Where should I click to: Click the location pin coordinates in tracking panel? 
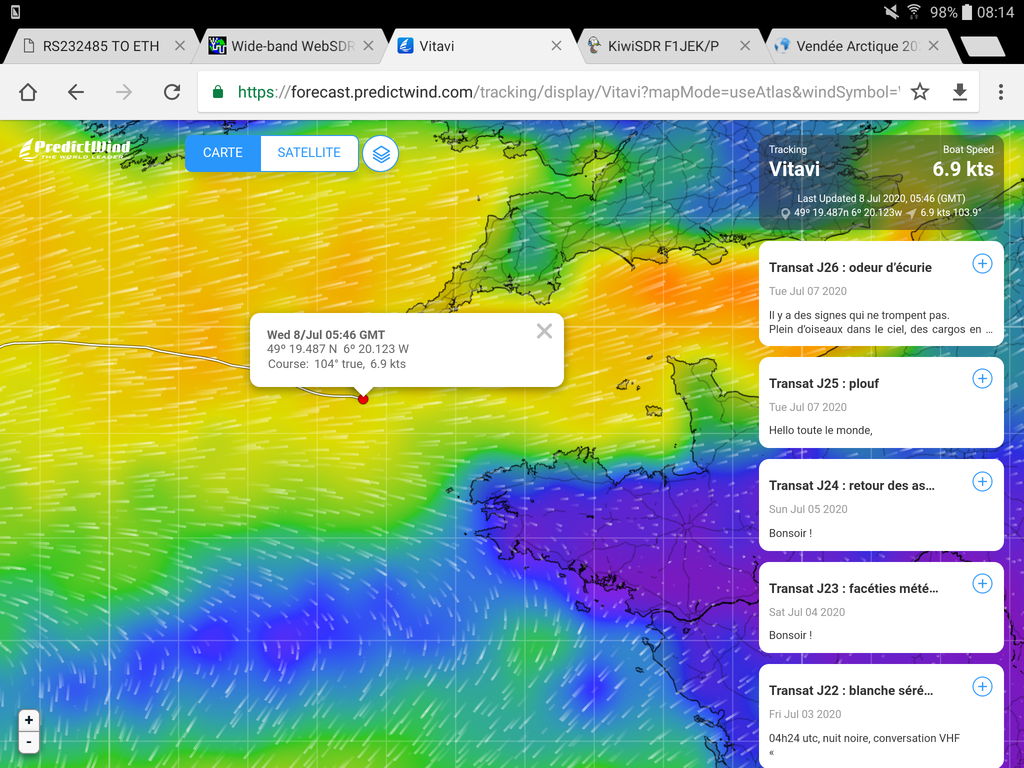[848, 213]
